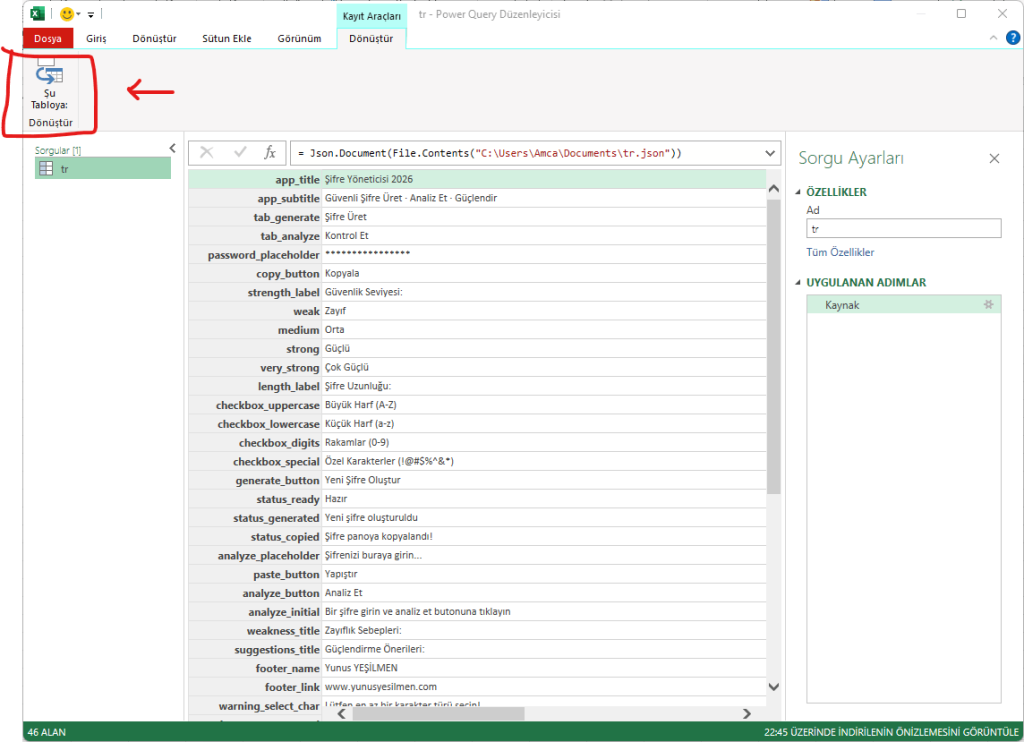Click the Güçlendirme Önerileri: value

pos(375,650)
